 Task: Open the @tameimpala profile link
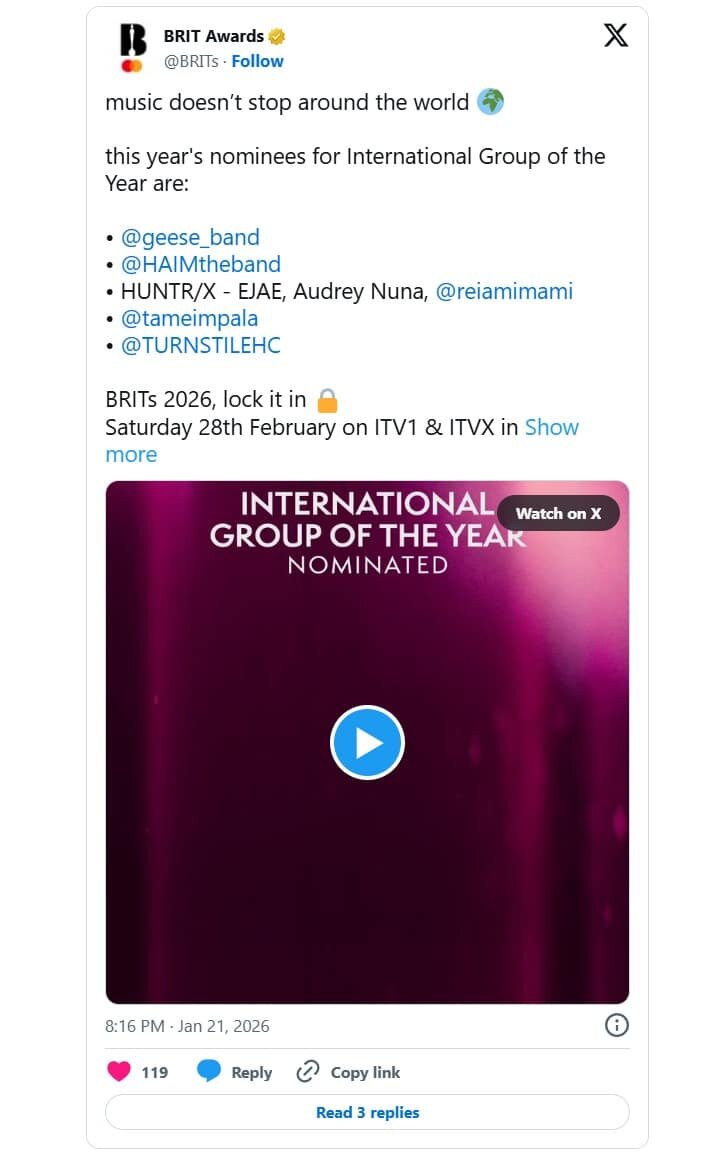190,318
